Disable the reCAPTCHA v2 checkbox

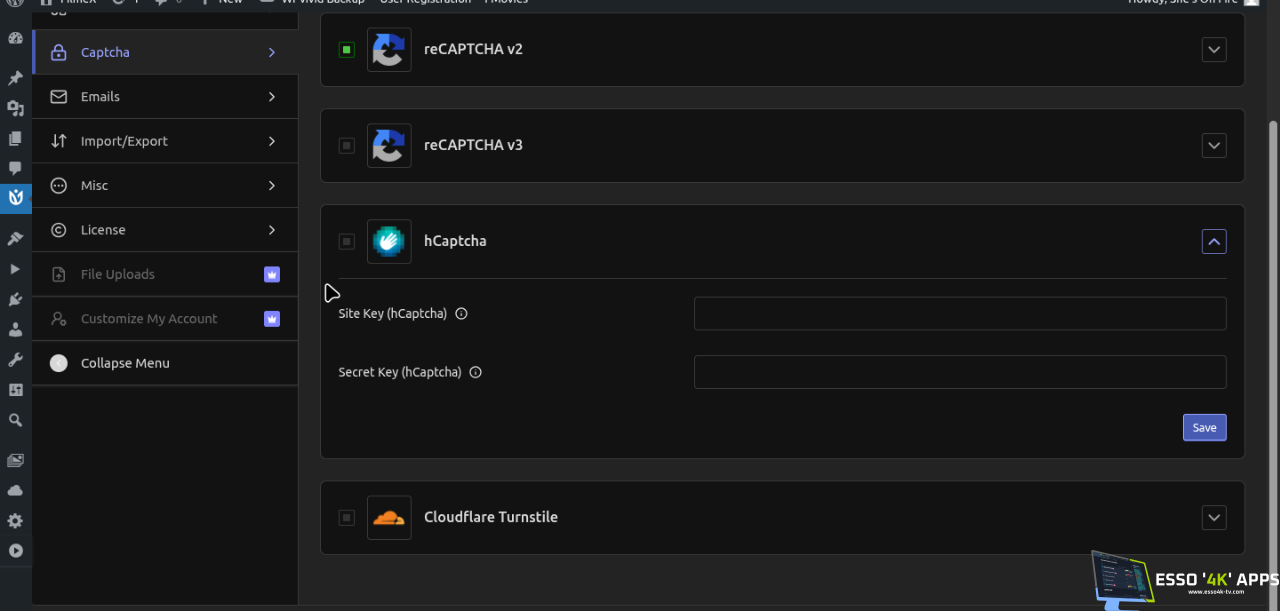coord(346,50)
